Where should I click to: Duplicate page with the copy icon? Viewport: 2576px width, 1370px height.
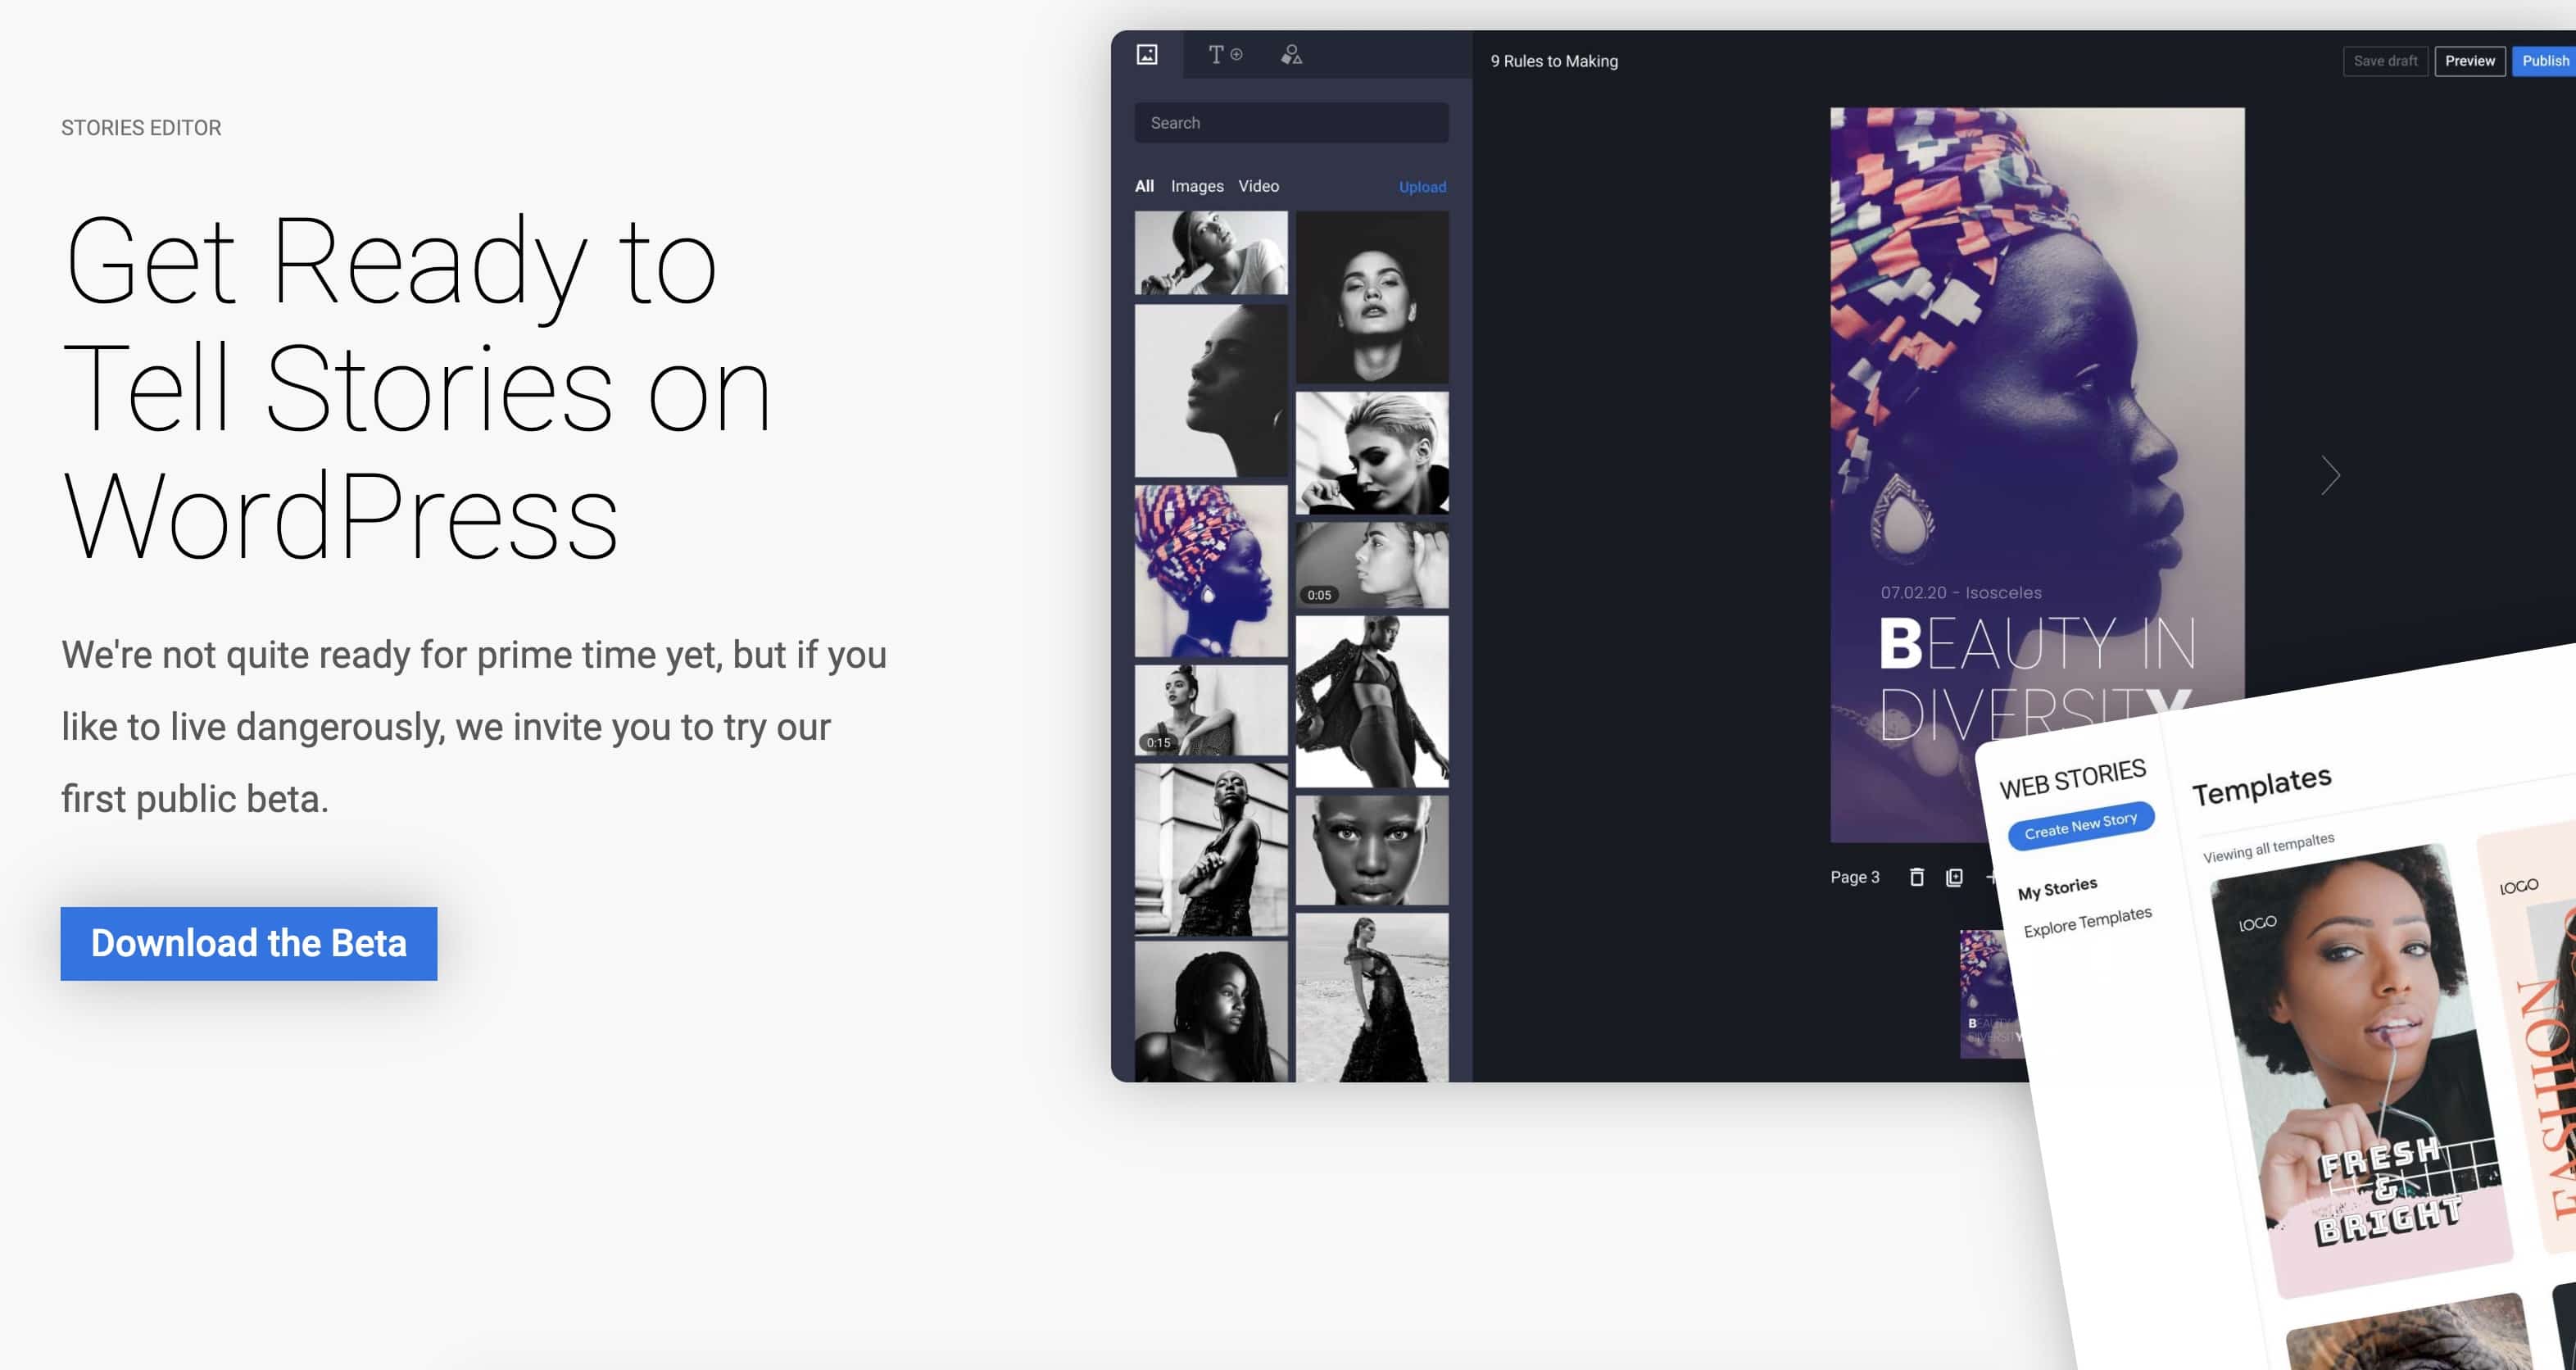[1954, 877]
